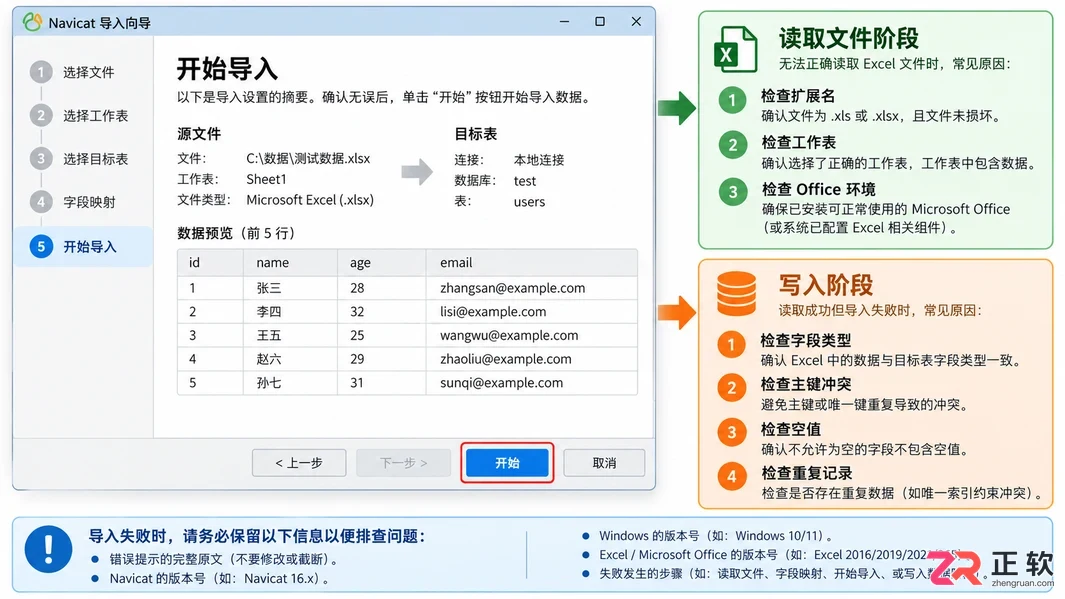Click the 源文件 section label
The image size is (1065, 599).
199,134
